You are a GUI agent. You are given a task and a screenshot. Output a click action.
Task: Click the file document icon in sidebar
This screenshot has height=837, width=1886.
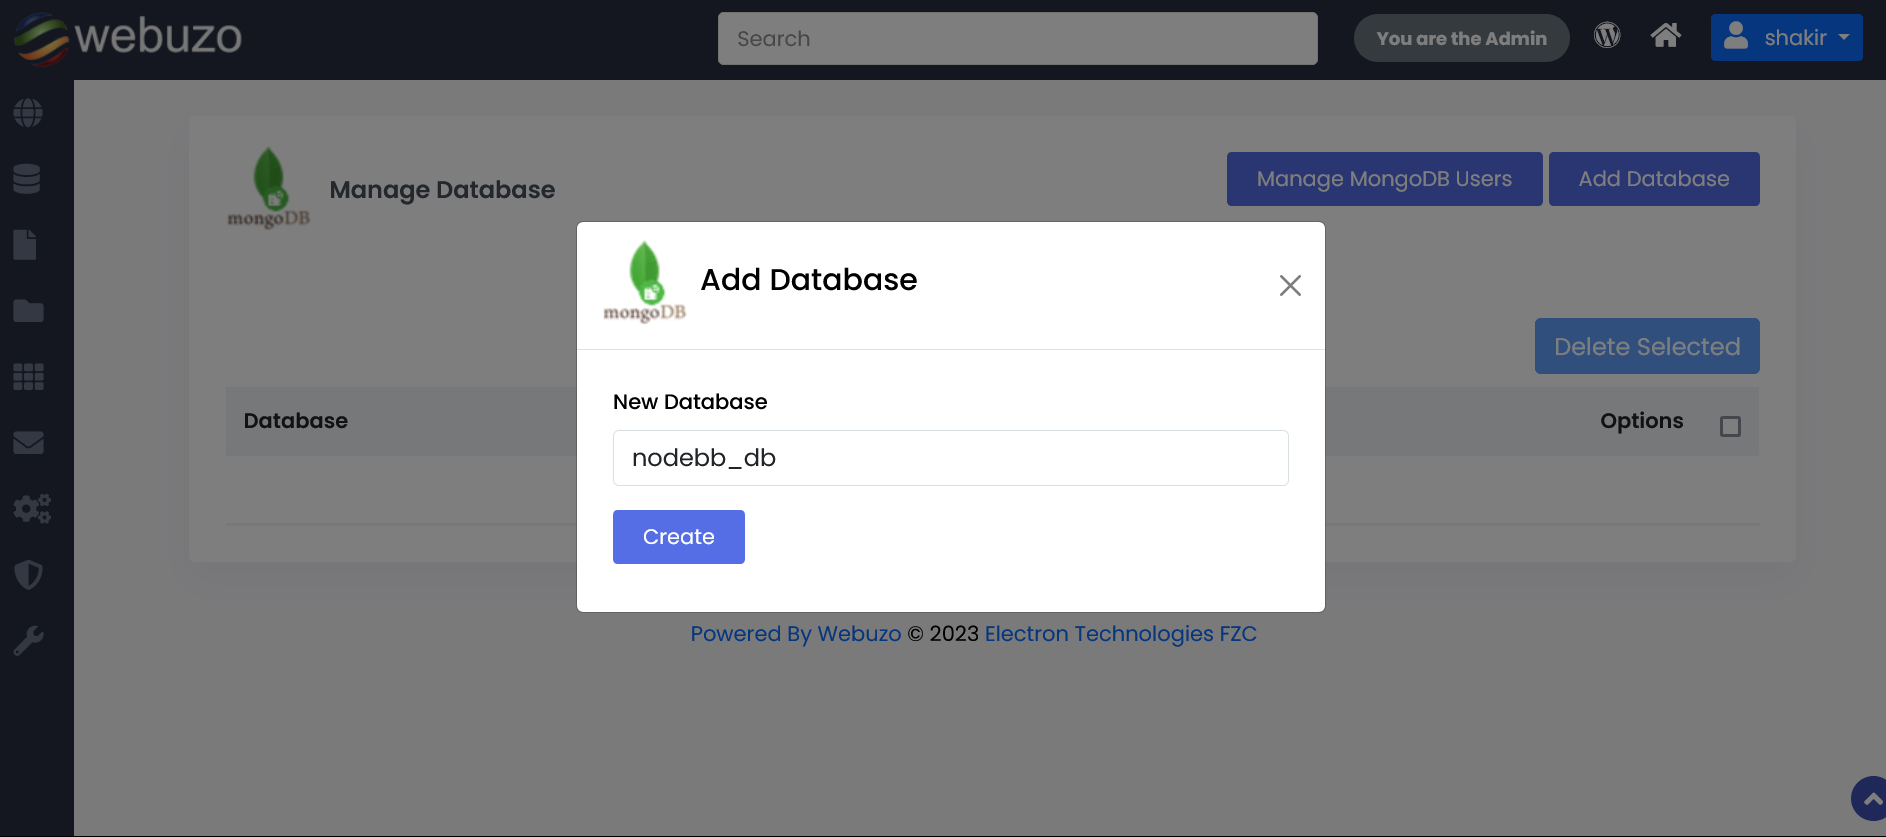[26, 245]
